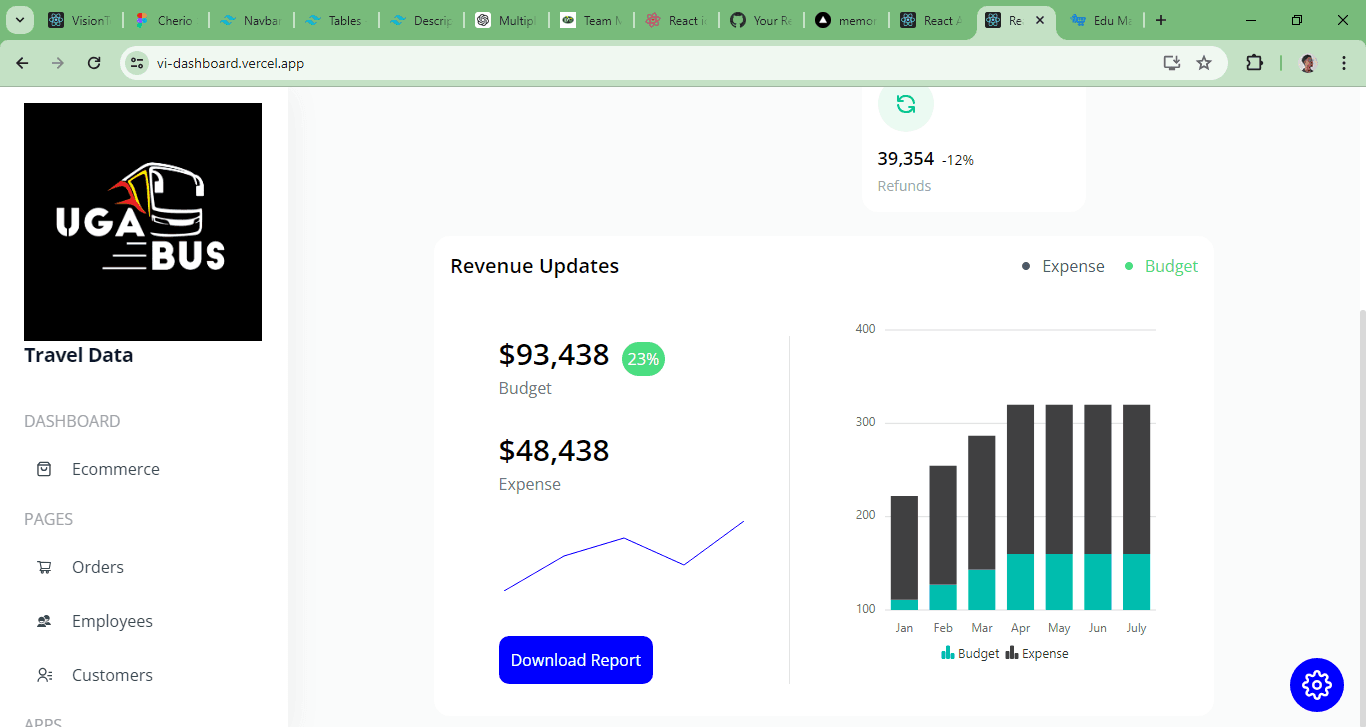Switch to the Tables browser tab
Viewport: 1366px width, 727px height.
[x=335, y=20]
